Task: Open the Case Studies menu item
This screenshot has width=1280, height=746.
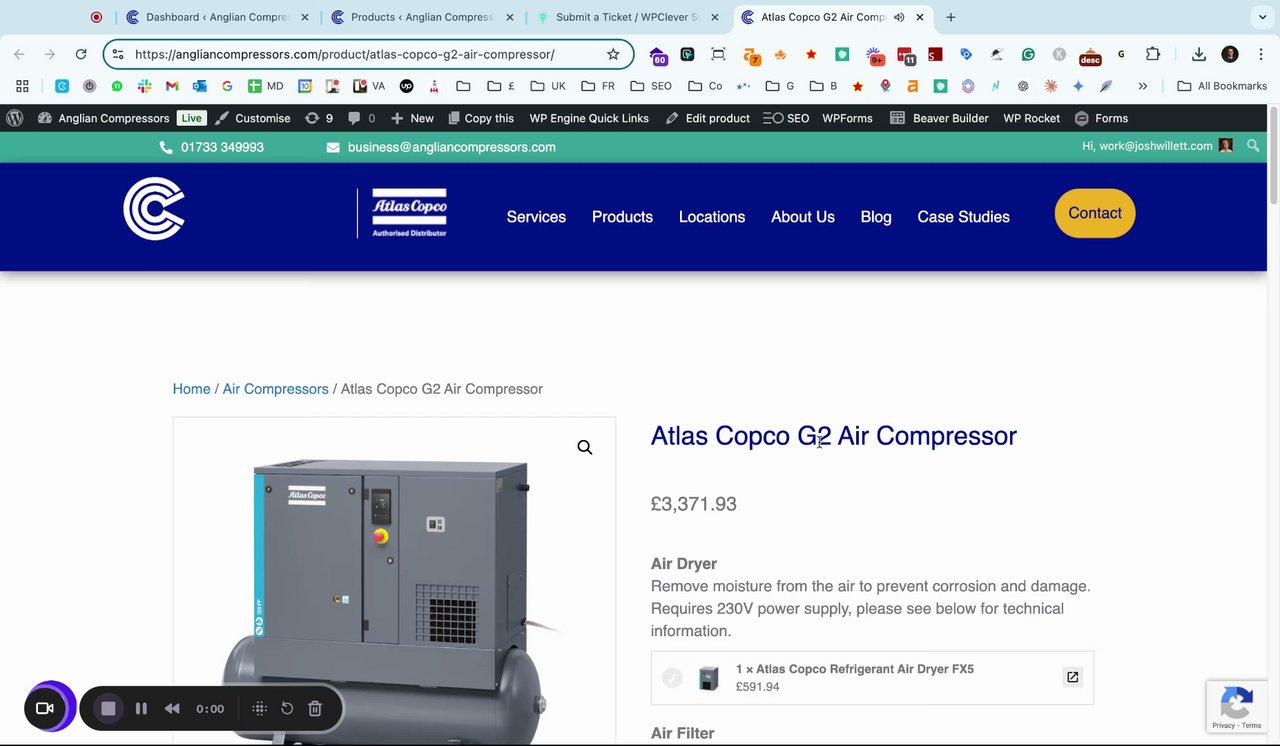Action: coord(964,217)
